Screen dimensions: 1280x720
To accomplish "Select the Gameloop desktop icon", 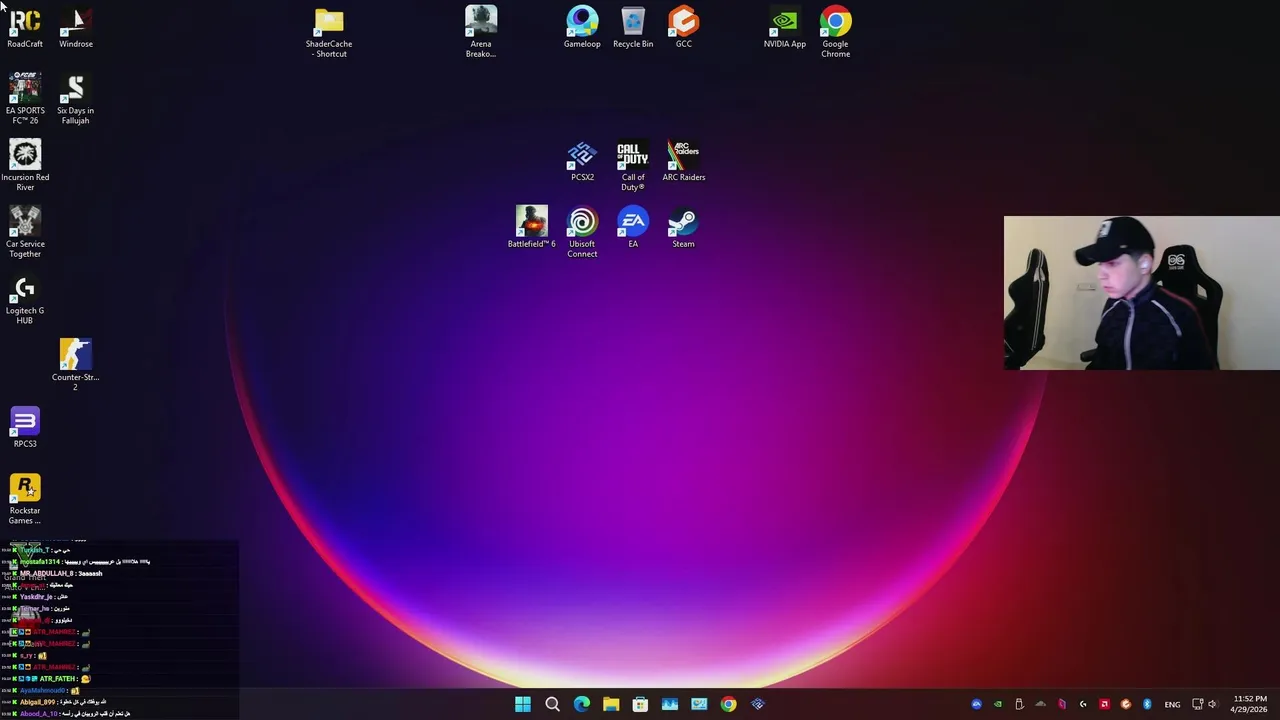I will tap(582, 28).
